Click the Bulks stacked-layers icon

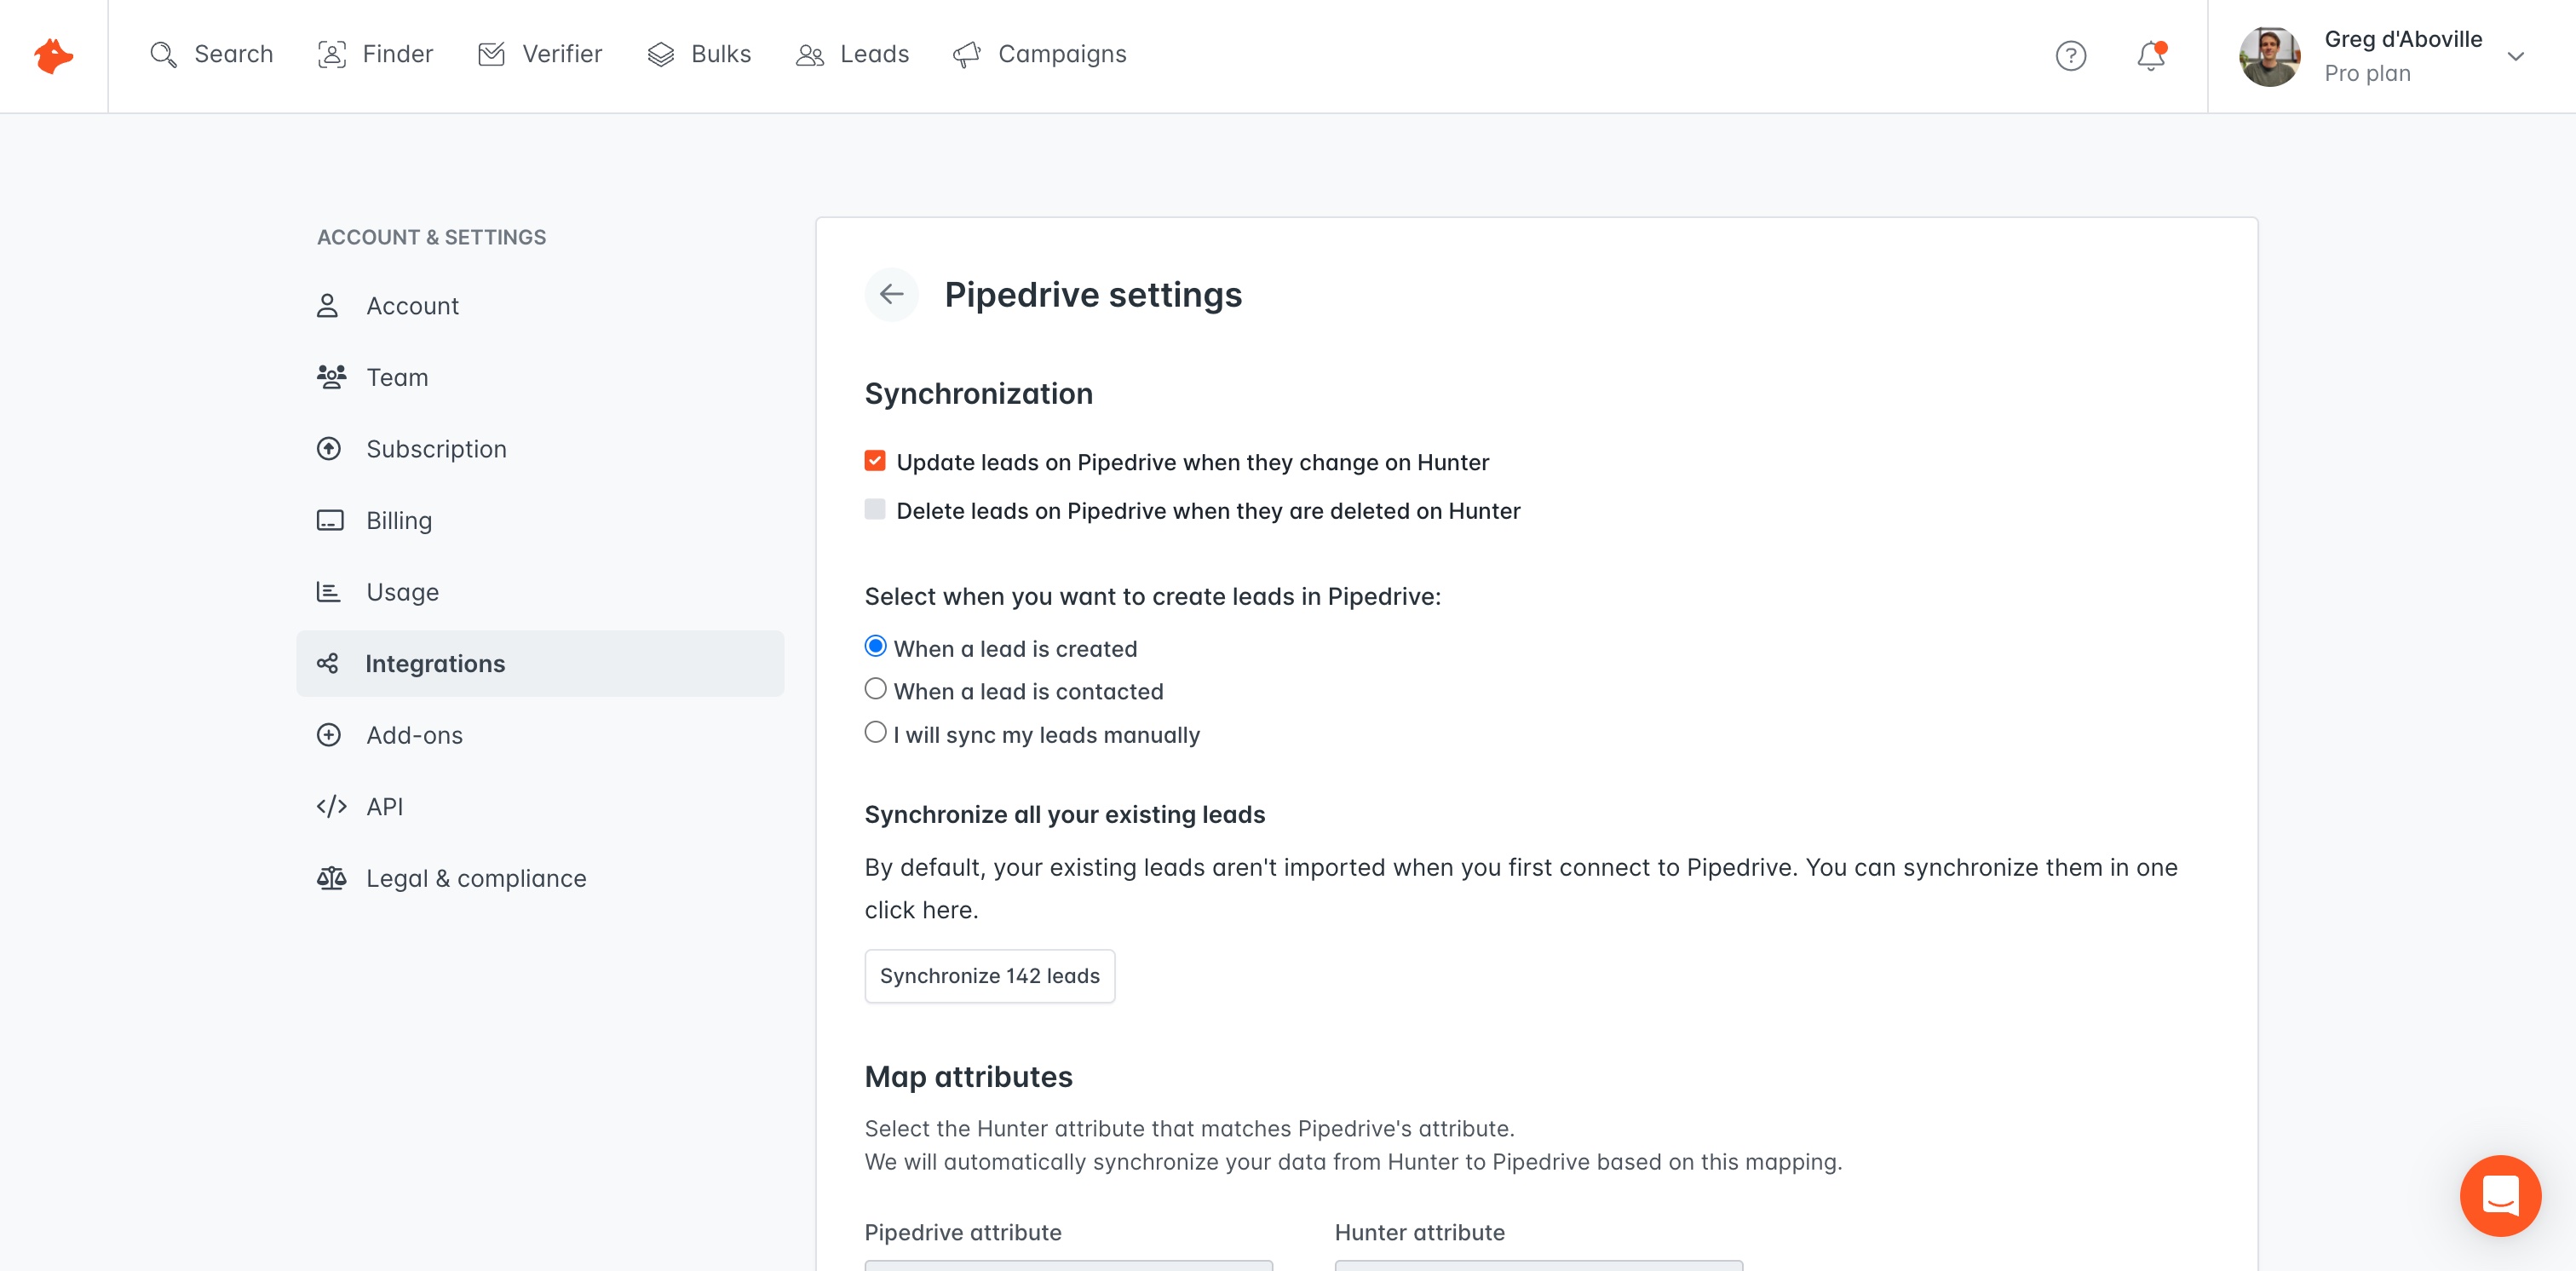coord(661,54)
